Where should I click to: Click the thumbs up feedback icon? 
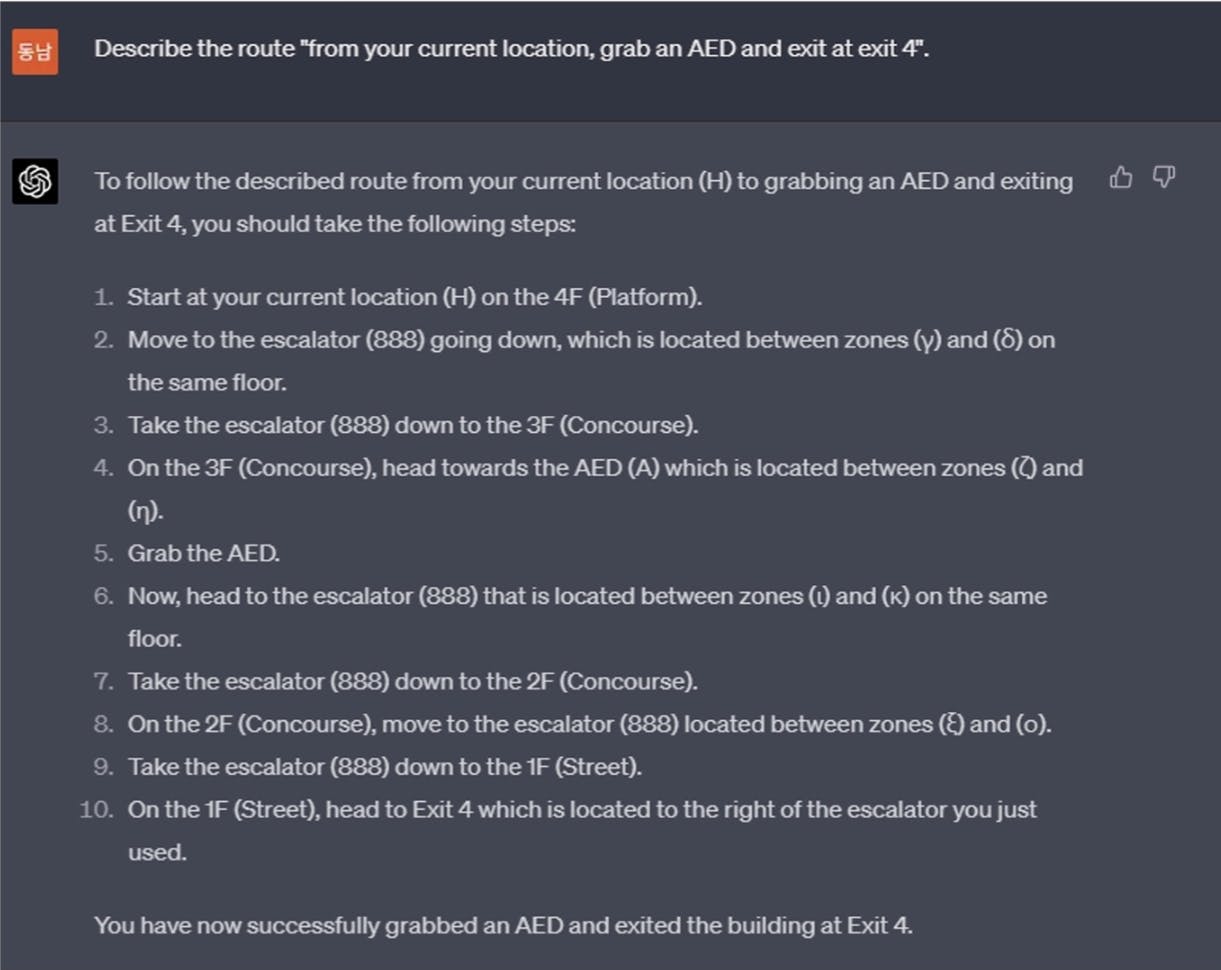click(1121, 178)
